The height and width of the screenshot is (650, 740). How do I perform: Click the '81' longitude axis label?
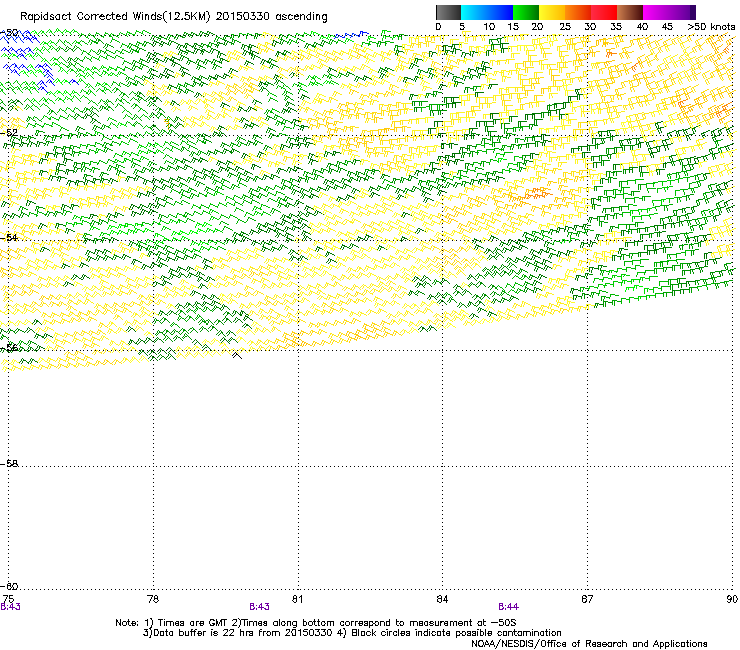tap(297, 599)
